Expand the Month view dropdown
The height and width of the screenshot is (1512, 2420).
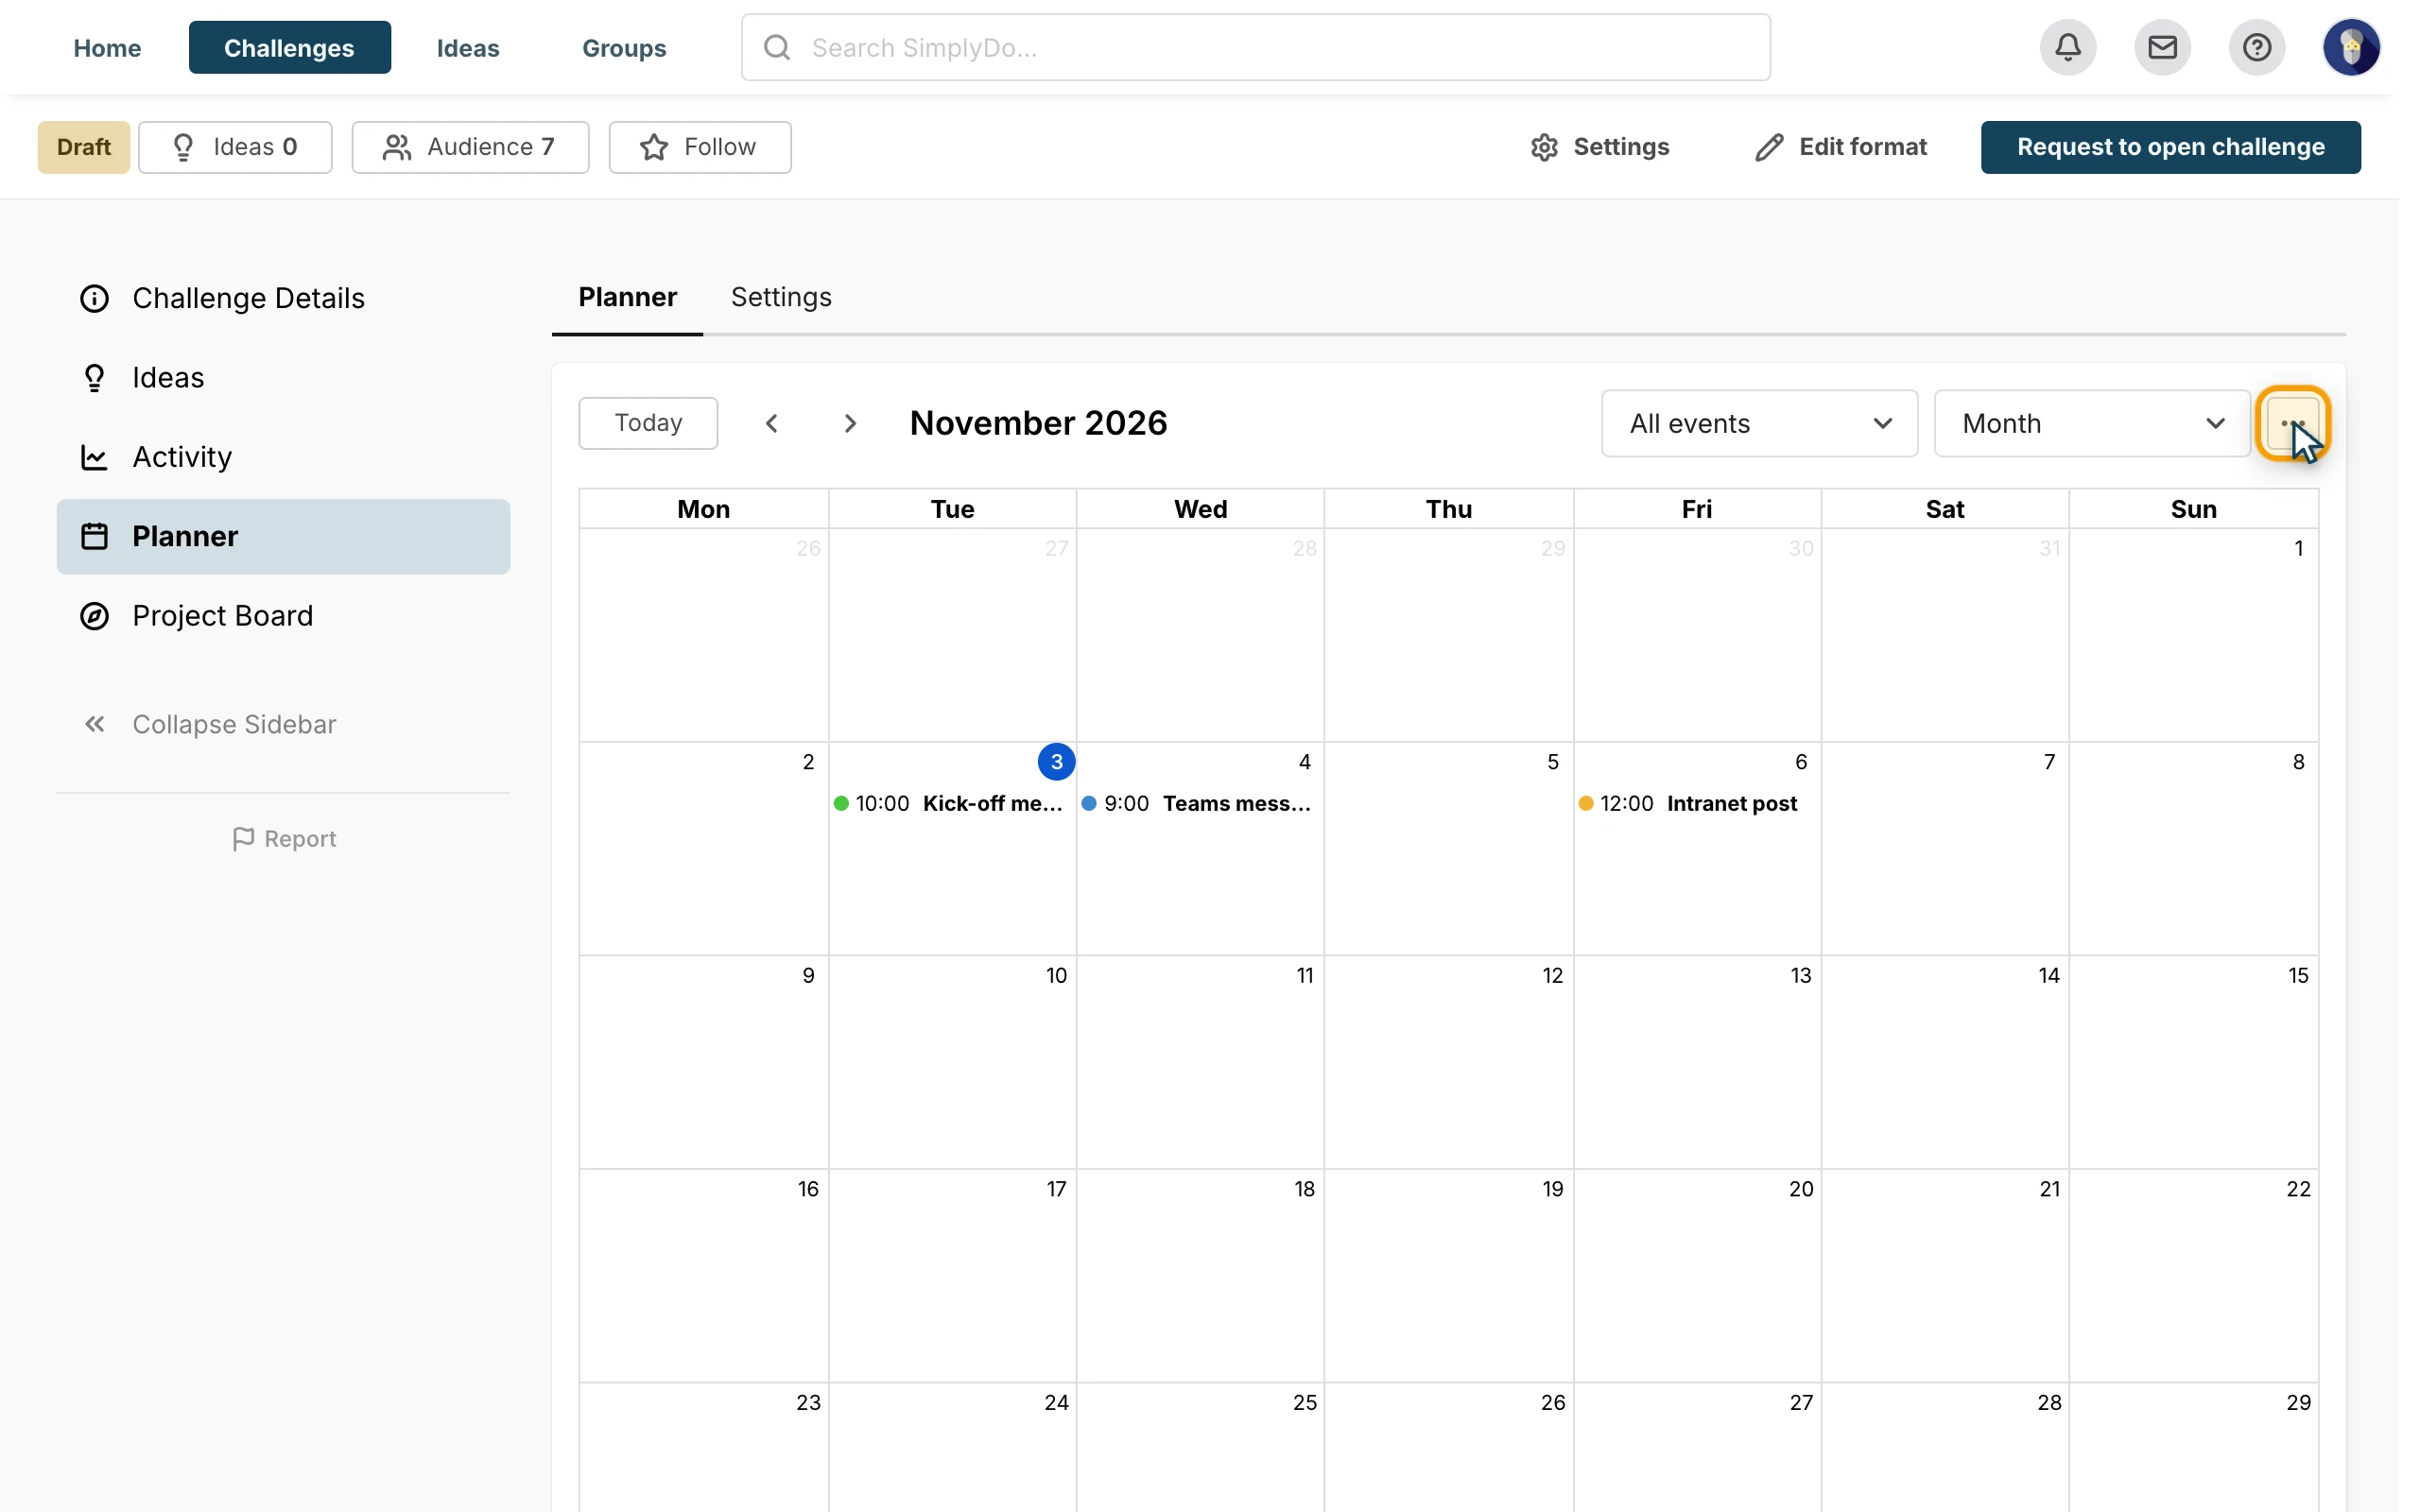point(2092,423)
